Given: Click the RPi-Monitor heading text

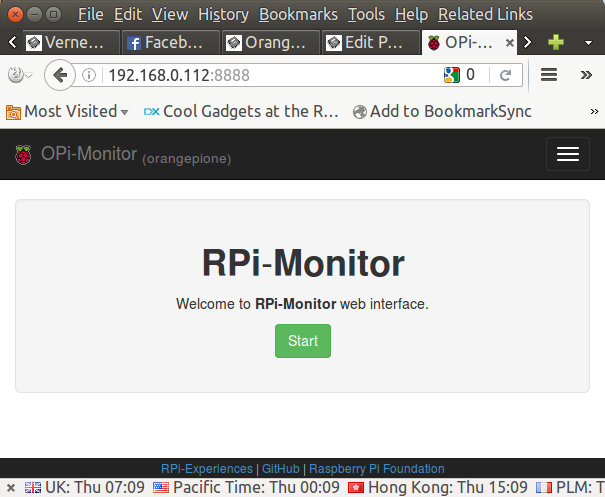Looking at the screenshot, I should (303, 263).
